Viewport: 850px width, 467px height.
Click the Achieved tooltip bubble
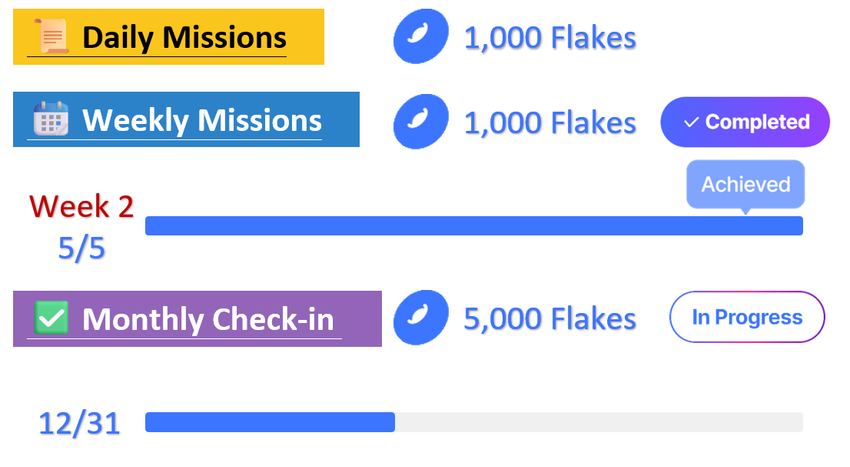pos(745,185)
